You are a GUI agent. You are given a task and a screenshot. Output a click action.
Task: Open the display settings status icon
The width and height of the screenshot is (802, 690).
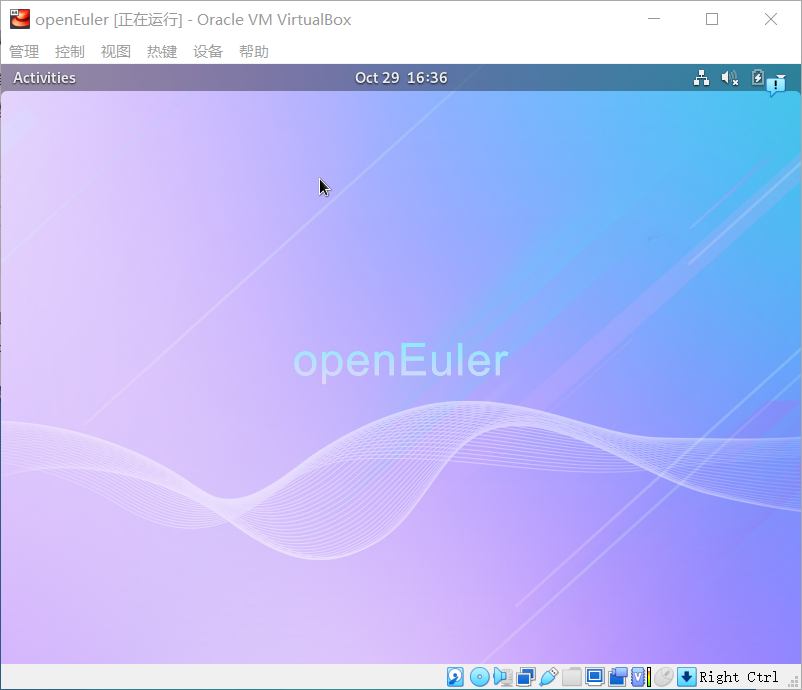click(595, 677)
